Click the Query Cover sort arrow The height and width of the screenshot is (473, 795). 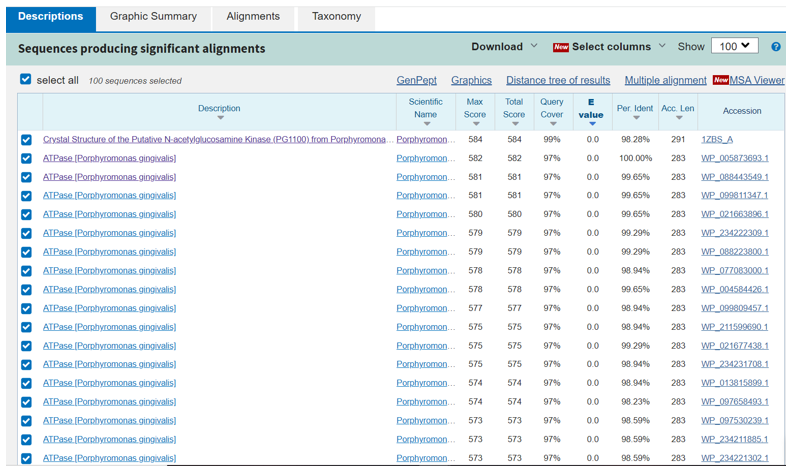(551, 124)
